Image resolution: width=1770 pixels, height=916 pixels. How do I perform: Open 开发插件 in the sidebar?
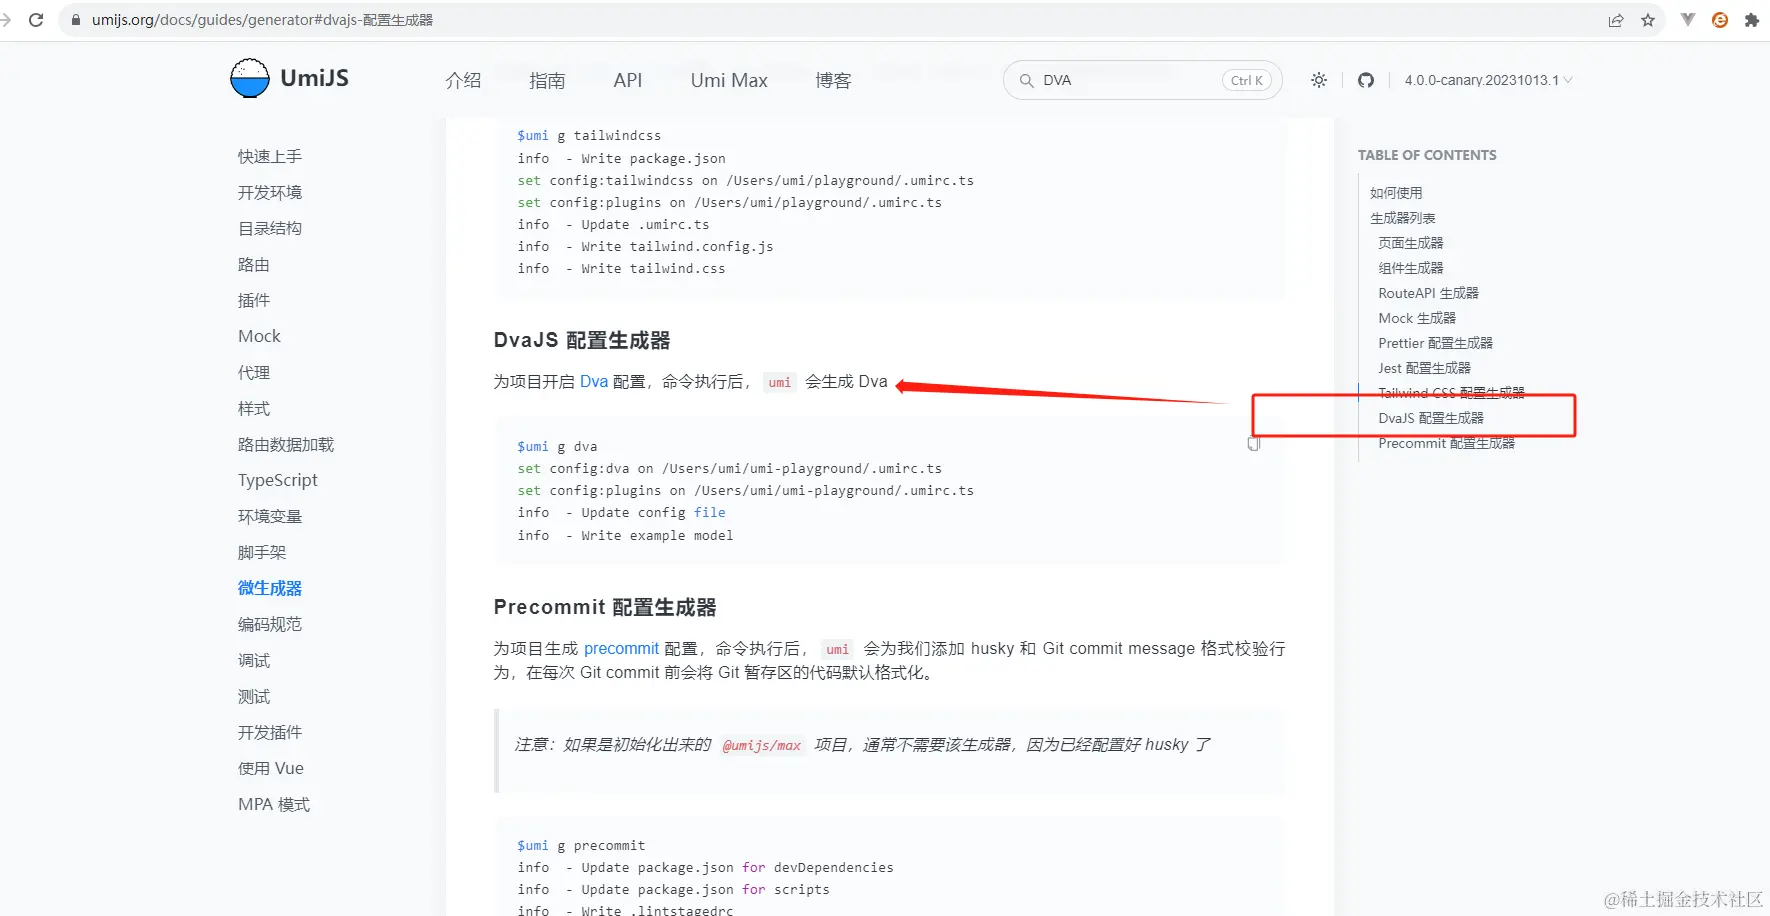click(270, 732)
